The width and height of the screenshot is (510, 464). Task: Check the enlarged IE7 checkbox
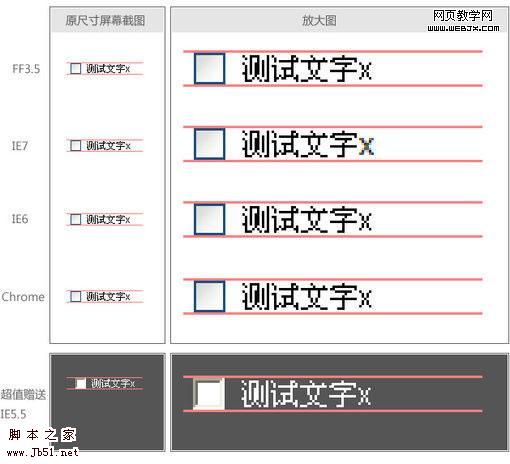tap(209, 144)
